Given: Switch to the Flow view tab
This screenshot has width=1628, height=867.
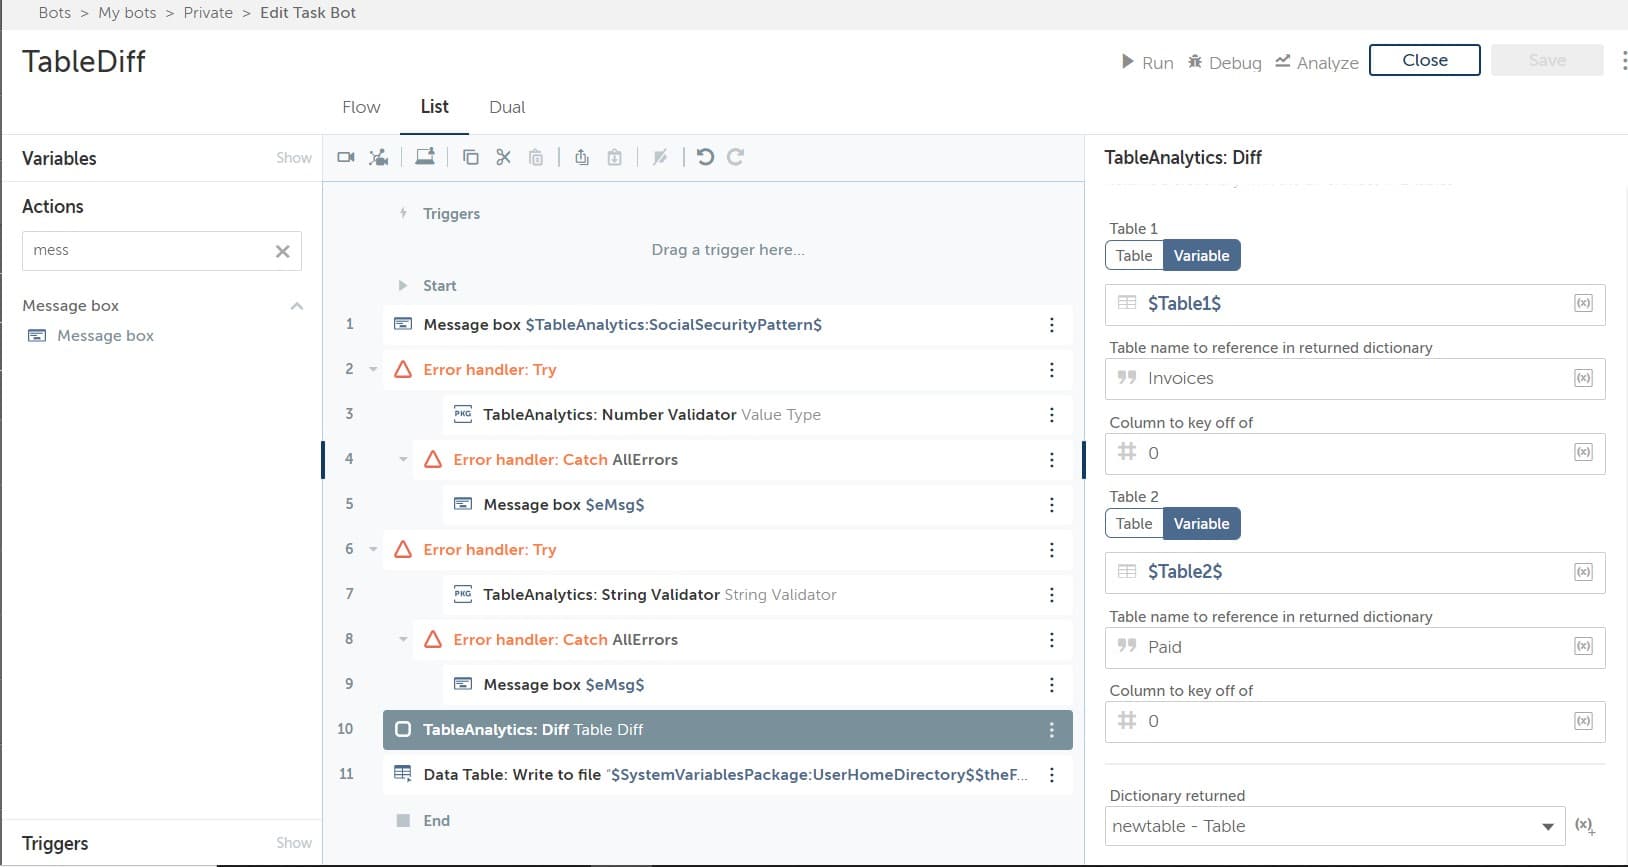Looking at the screenshot, I should tap(361, 108).
